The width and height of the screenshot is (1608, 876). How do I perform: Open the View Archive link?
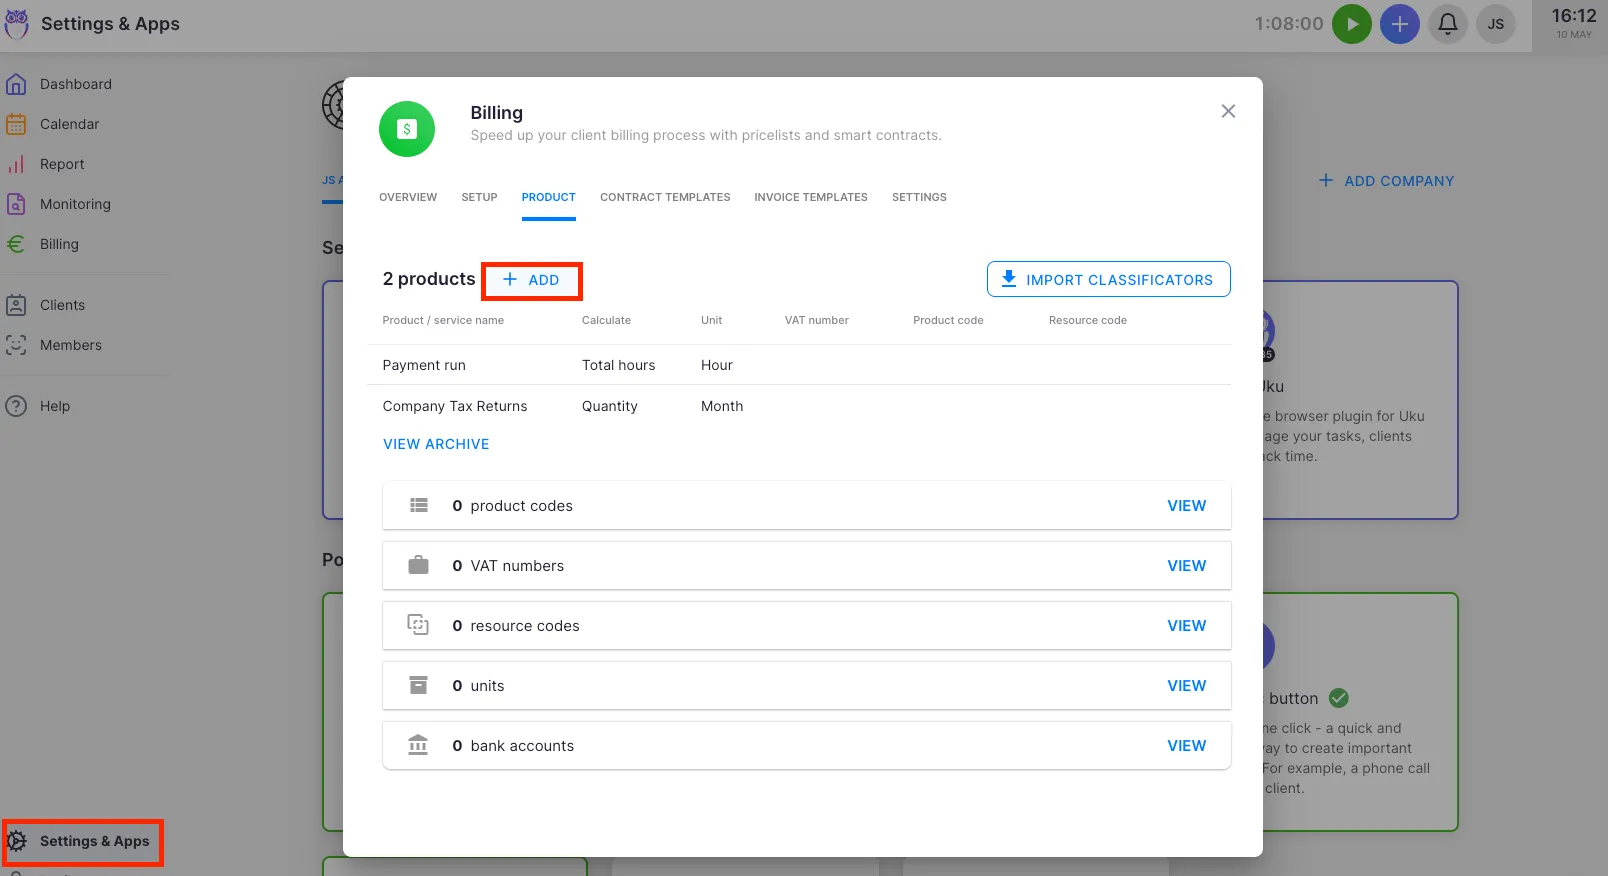point(436,444)
